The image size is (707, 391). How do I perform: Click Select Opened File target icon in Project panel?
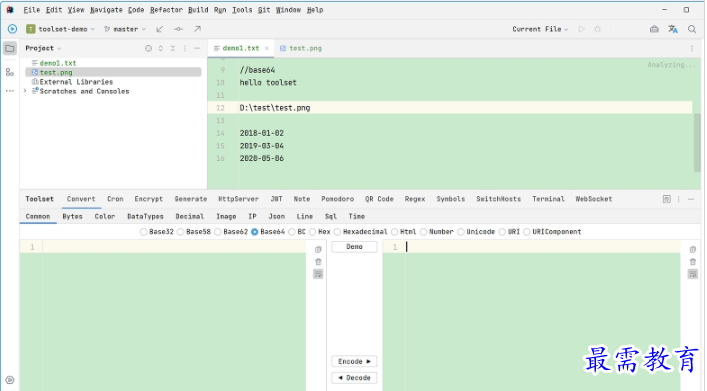tap(148, 48)
